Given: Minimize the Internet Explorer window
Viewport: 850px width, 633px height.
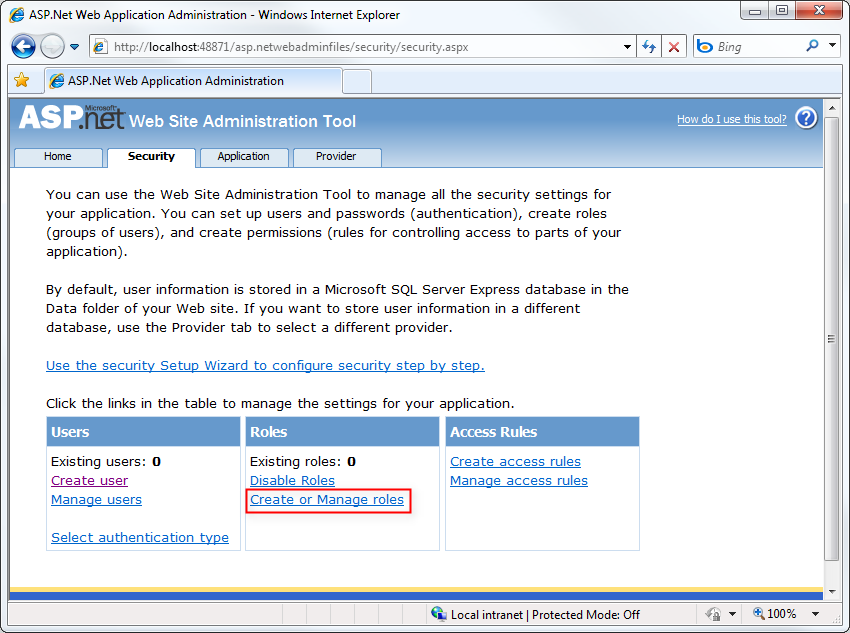Looking at the screenshot, I should click(755, 10).
